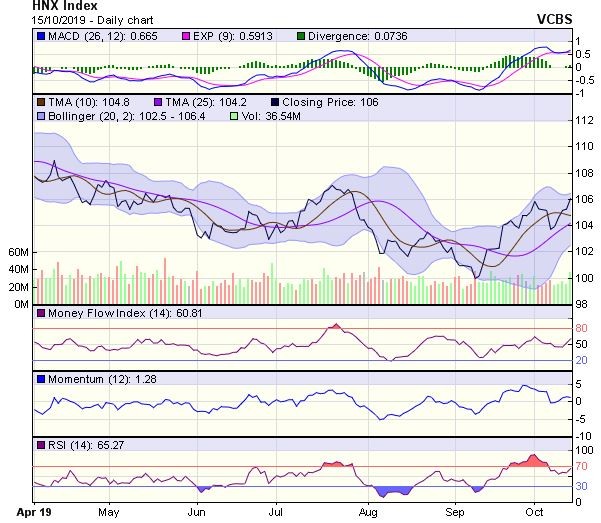Screen dimensions: 601x523
Task: Click the Aug marker on time axis
Action: click(368, 512)
